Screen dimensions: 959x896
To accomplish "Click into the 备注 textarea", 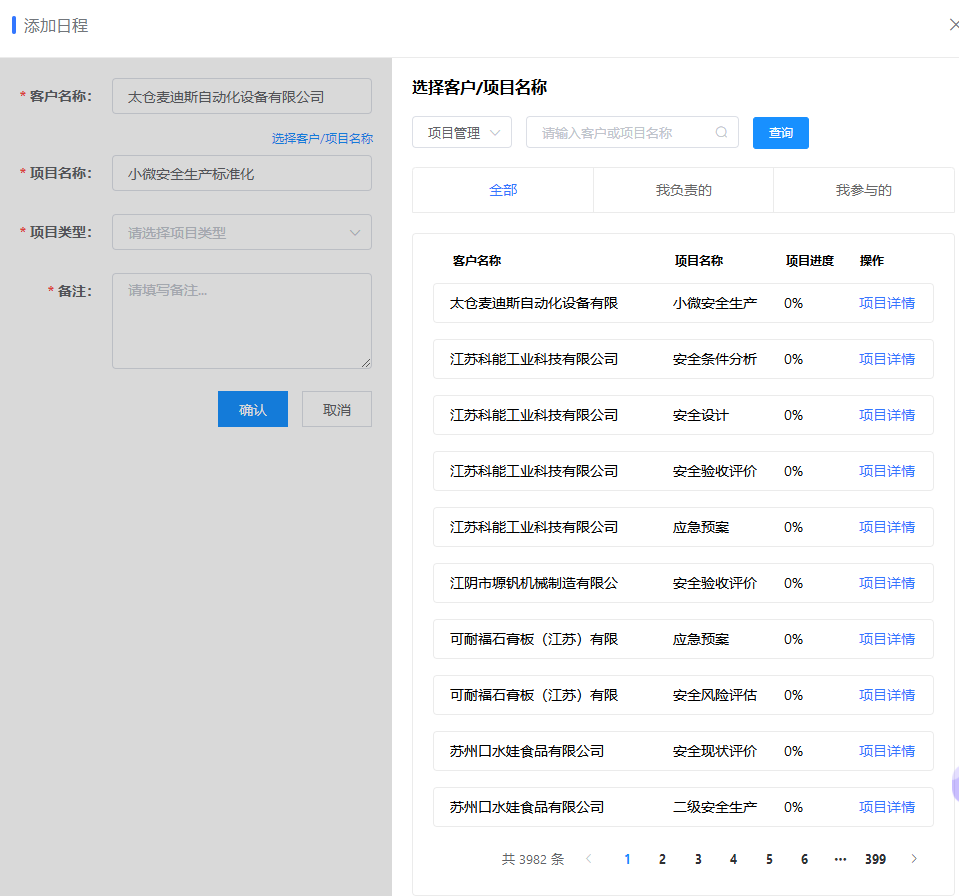I will (x=242, y=321).
